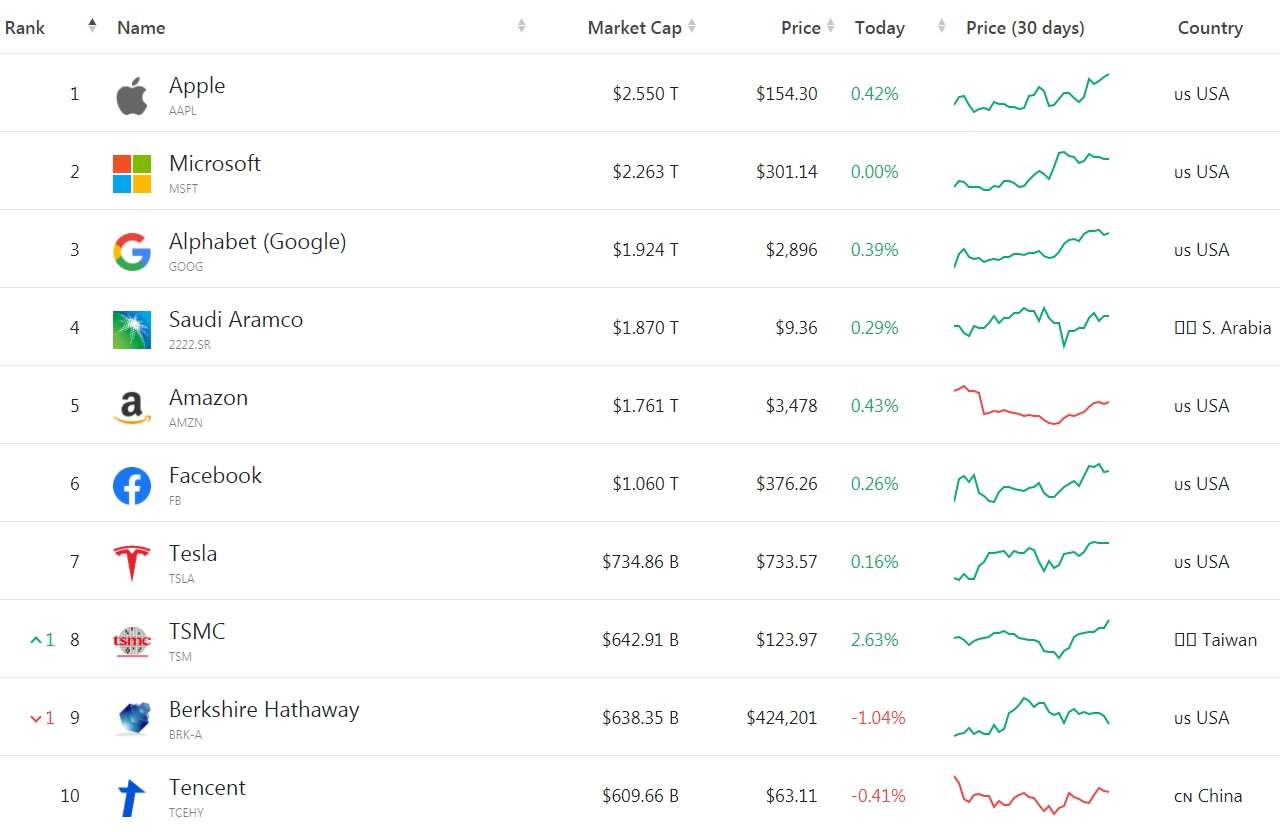The width and height of the screenshot is (1280, 832).
Task: Click TSMC's 30-day price sparkline
Action: (1032, 639)
